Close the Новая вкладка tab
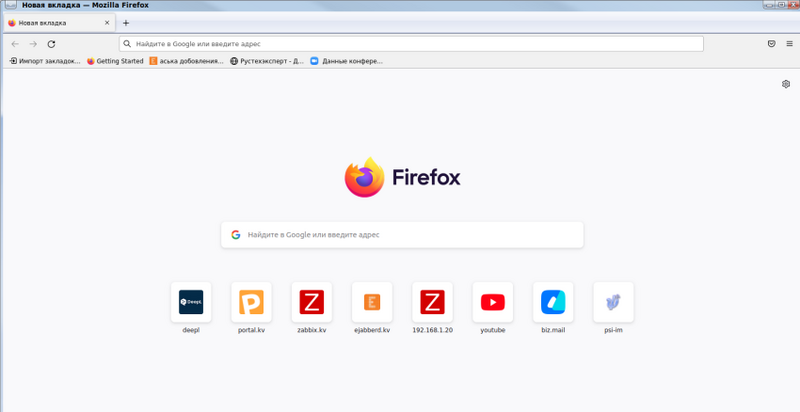 pyautogui.click(x=107, y=23)
